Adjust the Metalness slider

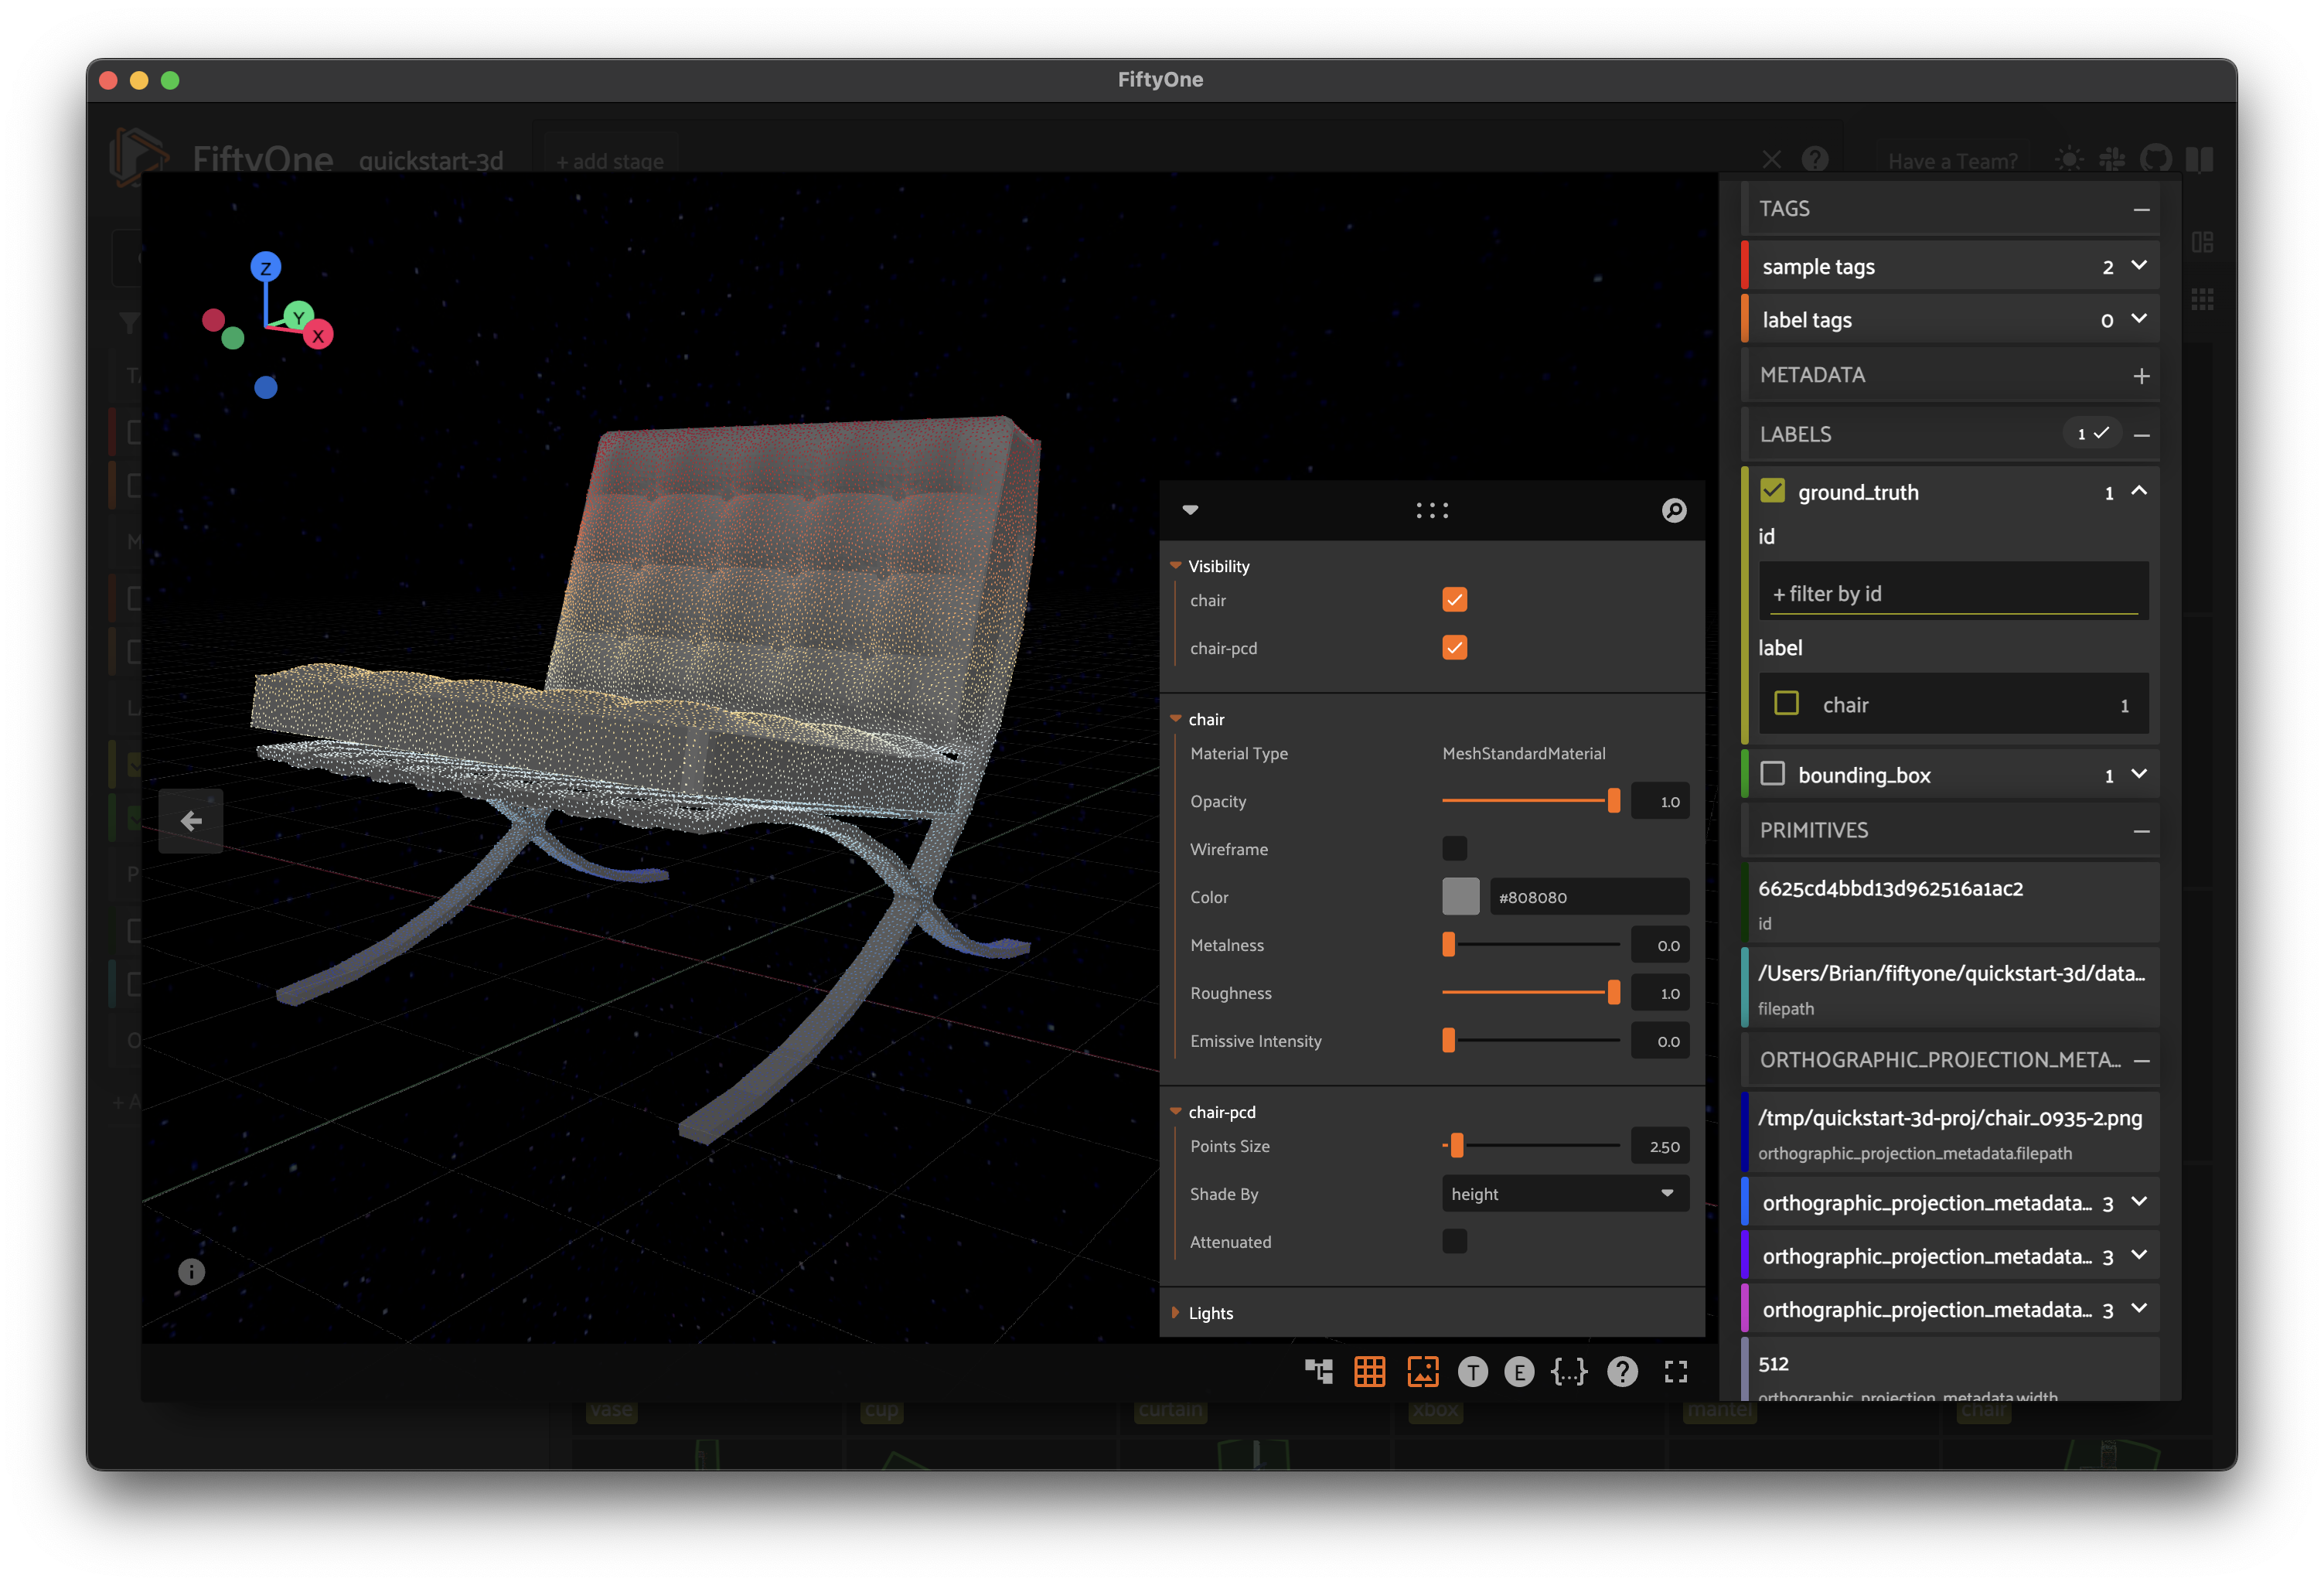pyautogui.click(x=1530, y=945)
